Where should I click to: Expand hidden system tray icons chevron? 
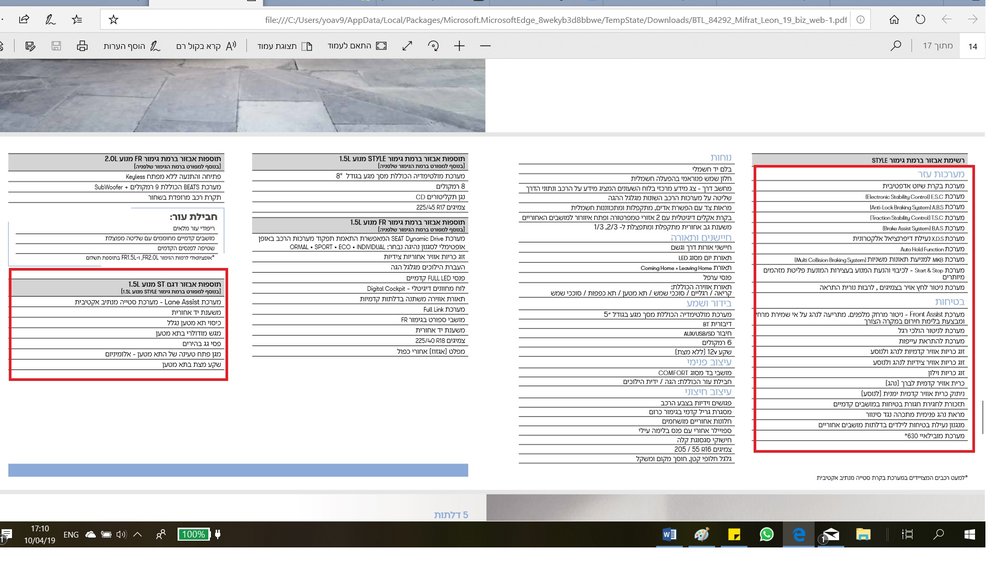[137, 535]
